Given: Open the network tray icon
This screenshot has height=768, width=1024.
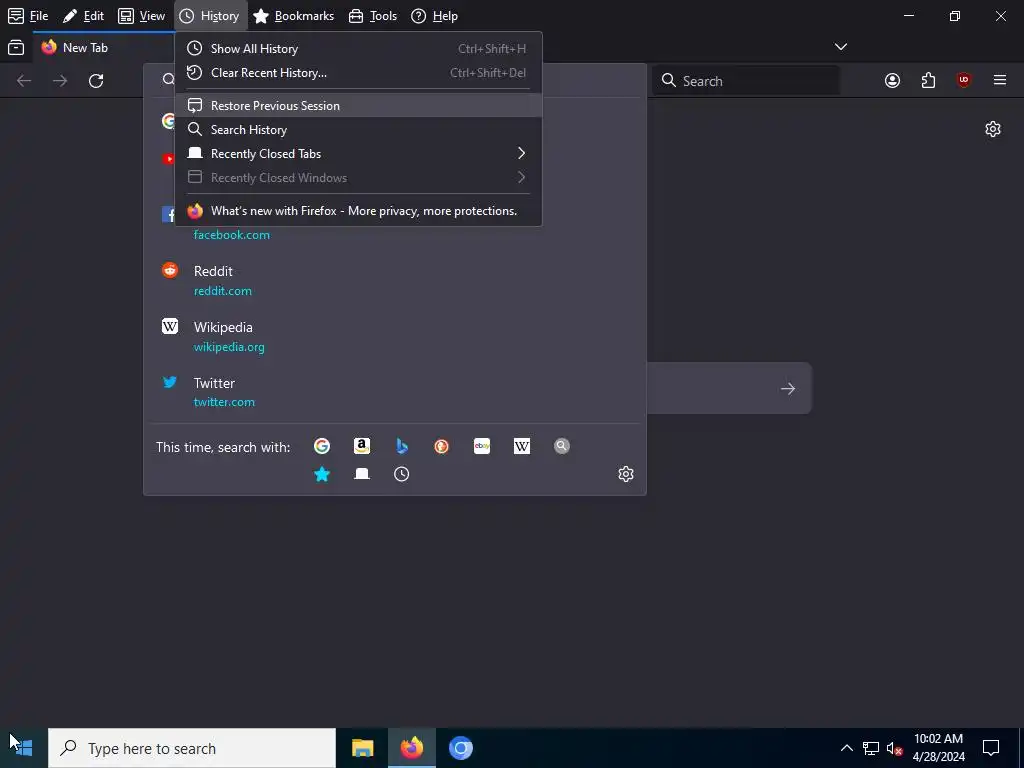Looking at the screenshot, I should pyautogui.click(x=871, y=748).
